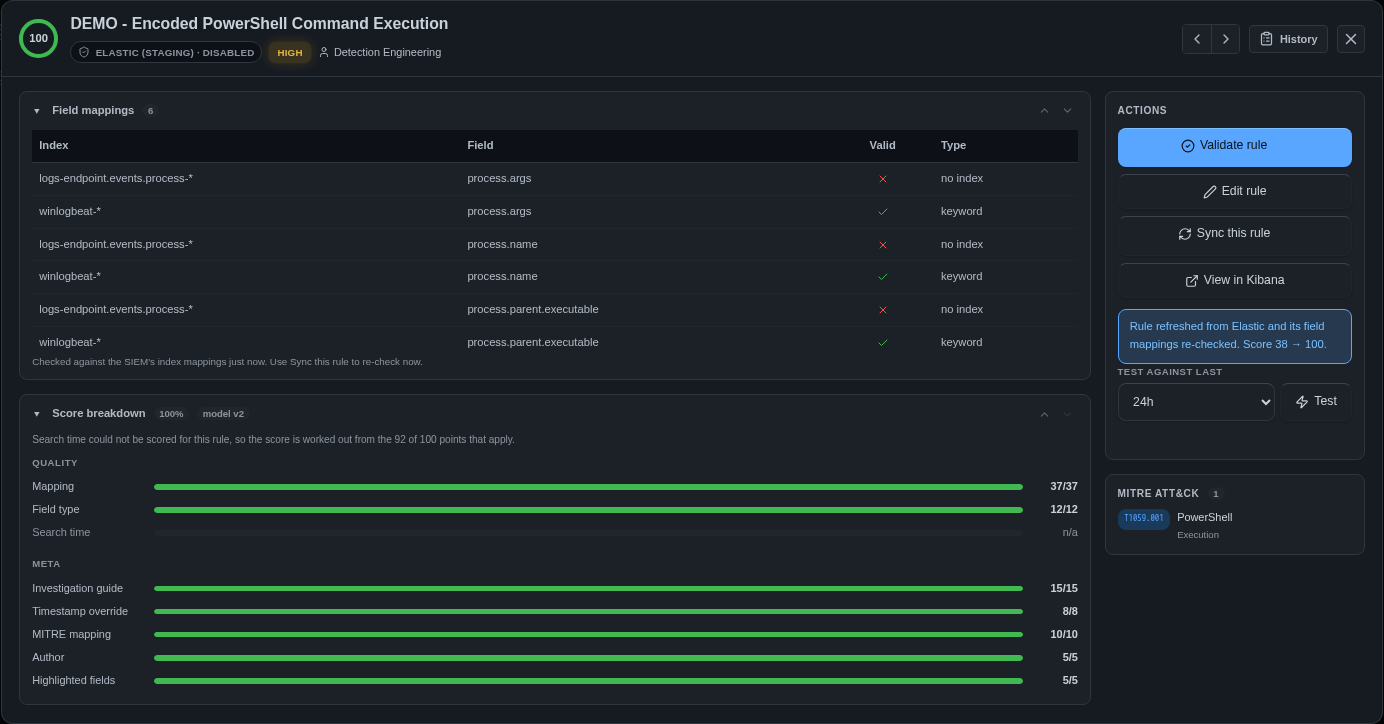1384x724 pixels.
Task: Click the 37/37 Mapping score value
Action: pyautogui.click(x=1064, y=487)
